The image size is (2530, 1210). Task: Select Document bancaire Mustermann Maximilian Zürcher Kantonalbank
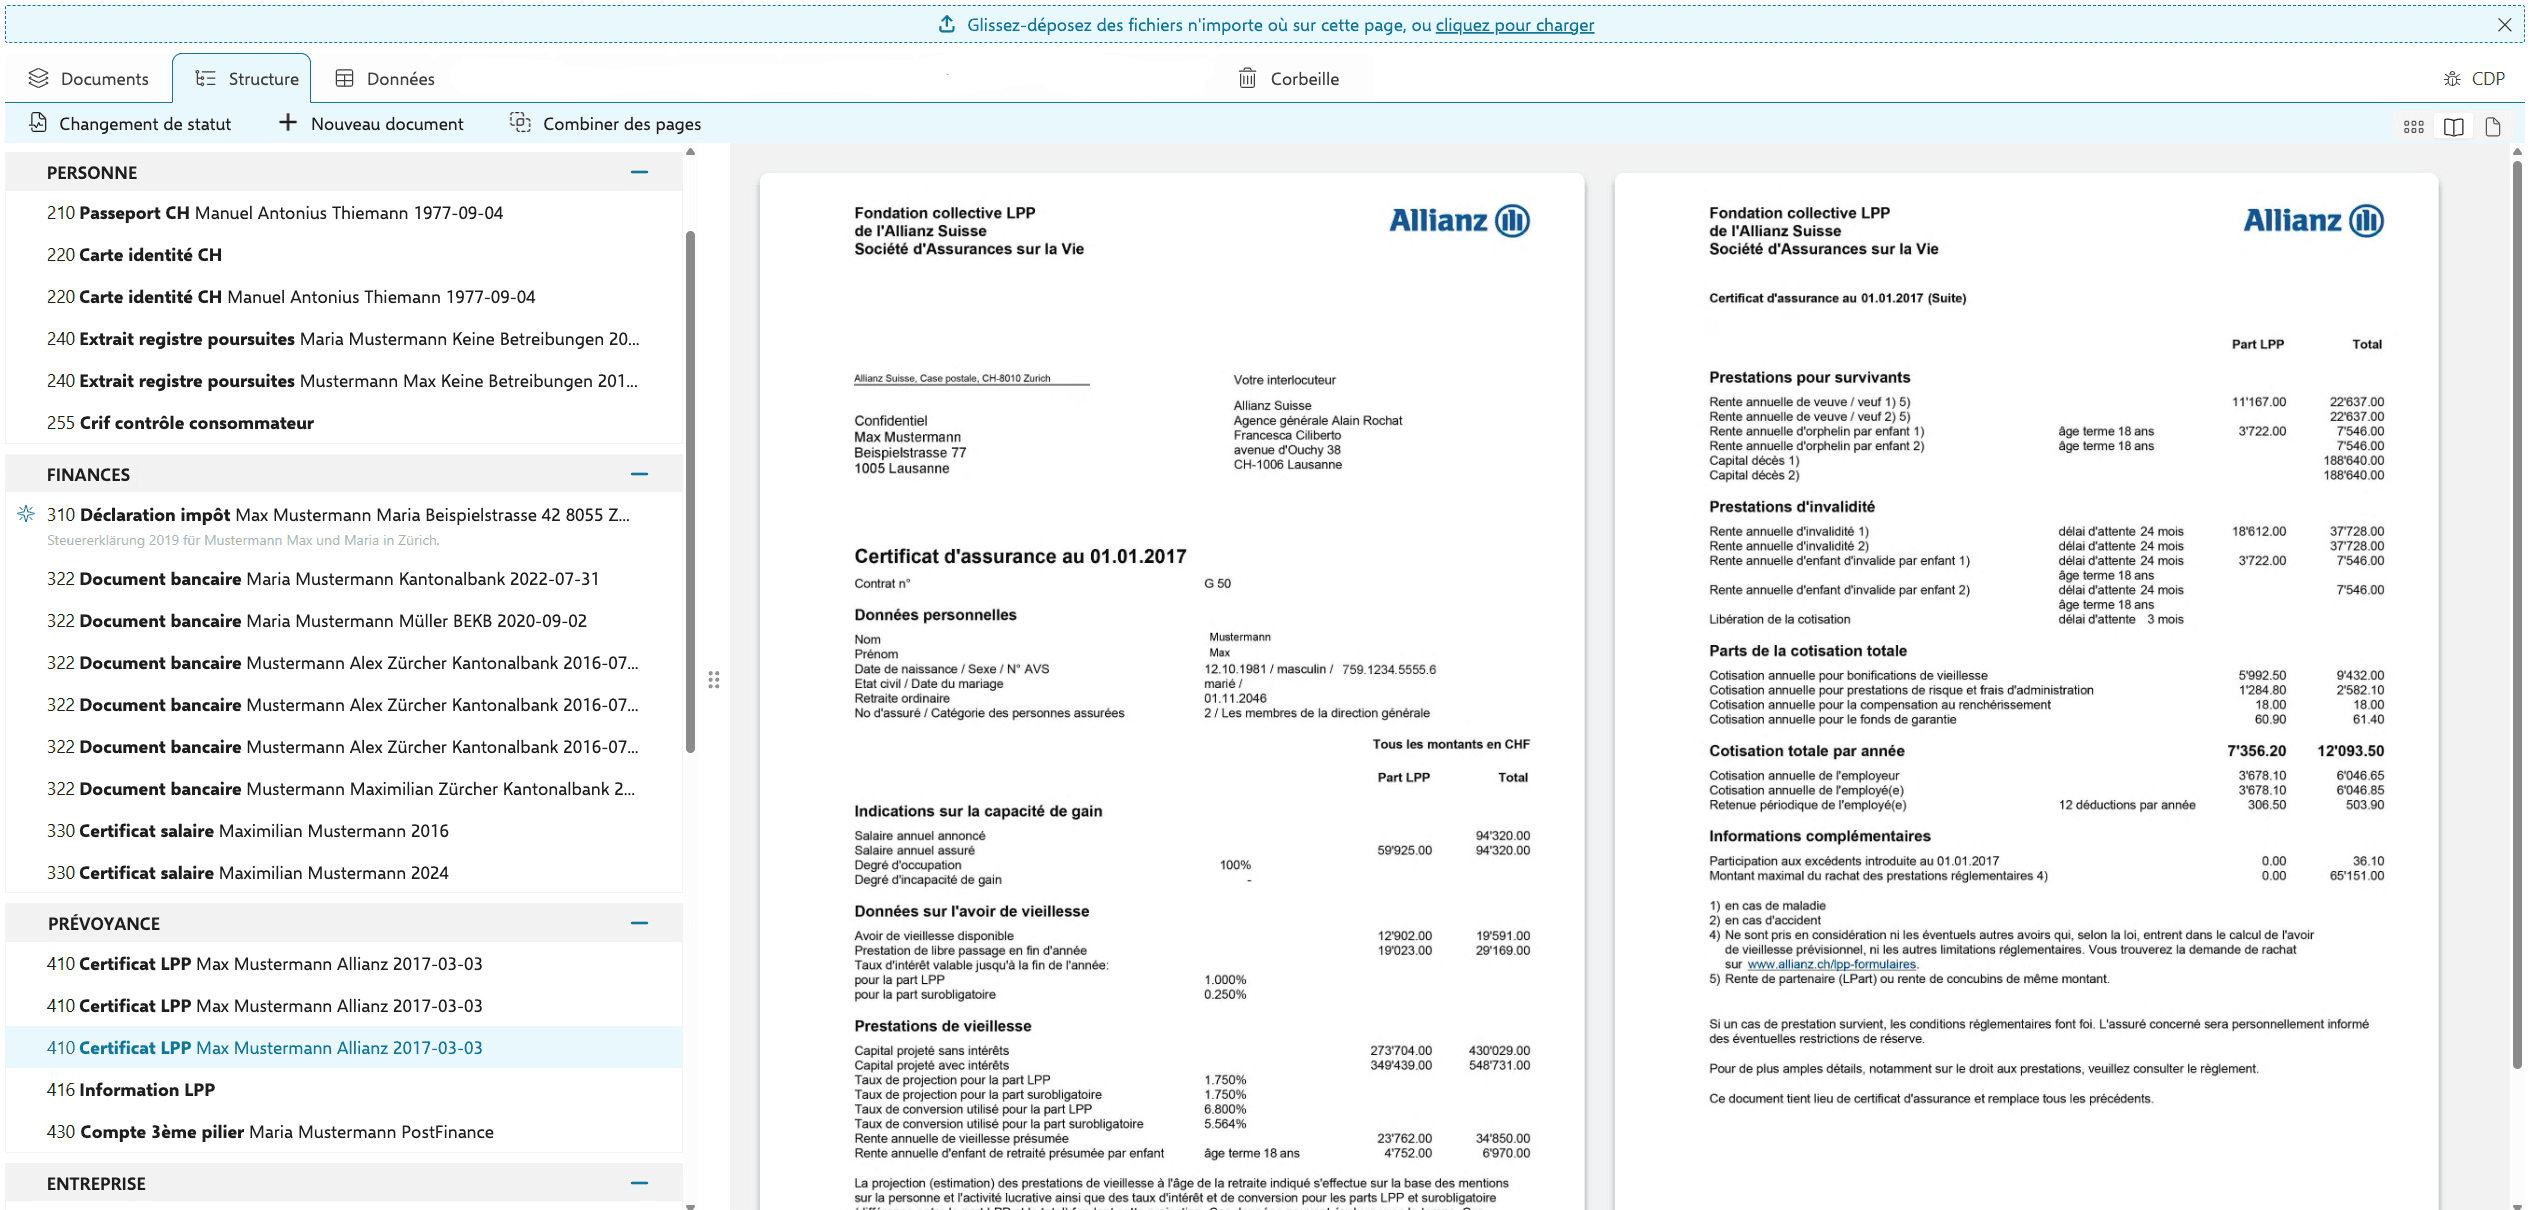click(344, 789)
